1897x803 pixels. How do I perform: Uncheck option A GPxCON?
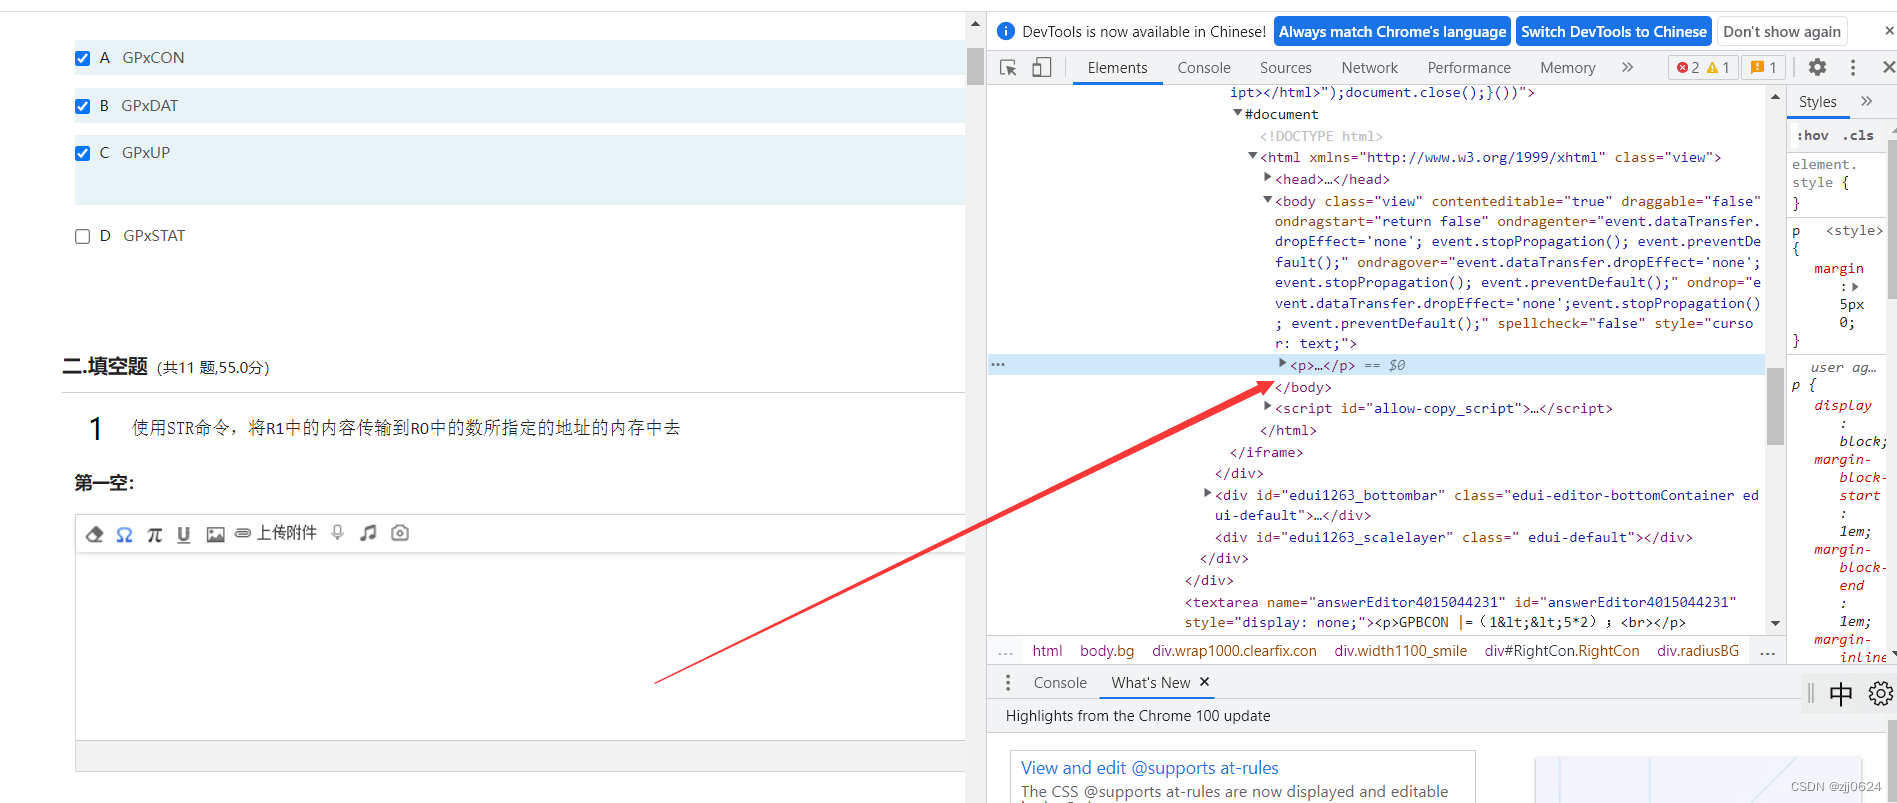(x=83, y=58)
